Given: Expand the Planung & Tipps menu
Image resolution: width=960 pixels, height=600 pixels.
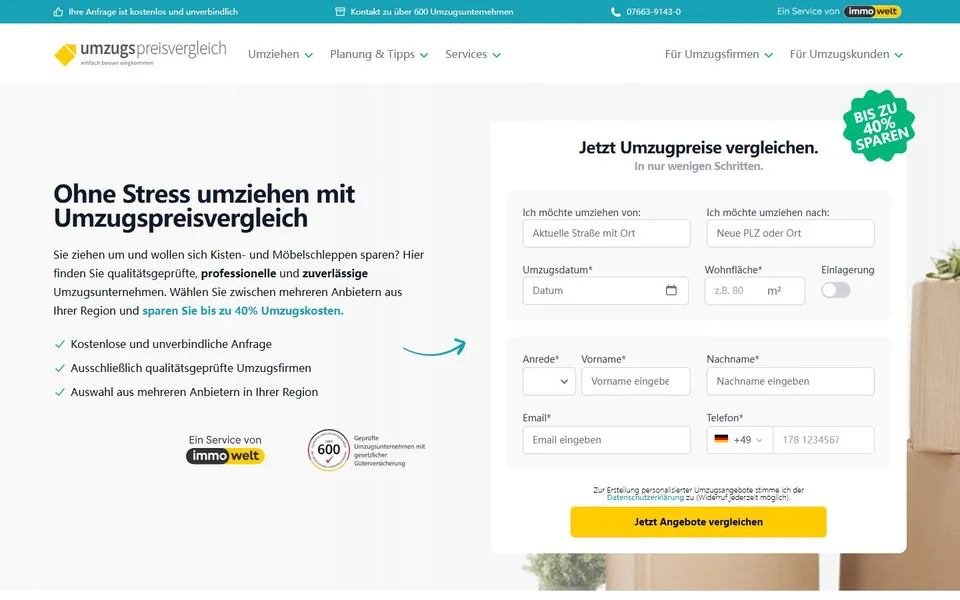Looking at the screenshot, I should click(379, 54).
